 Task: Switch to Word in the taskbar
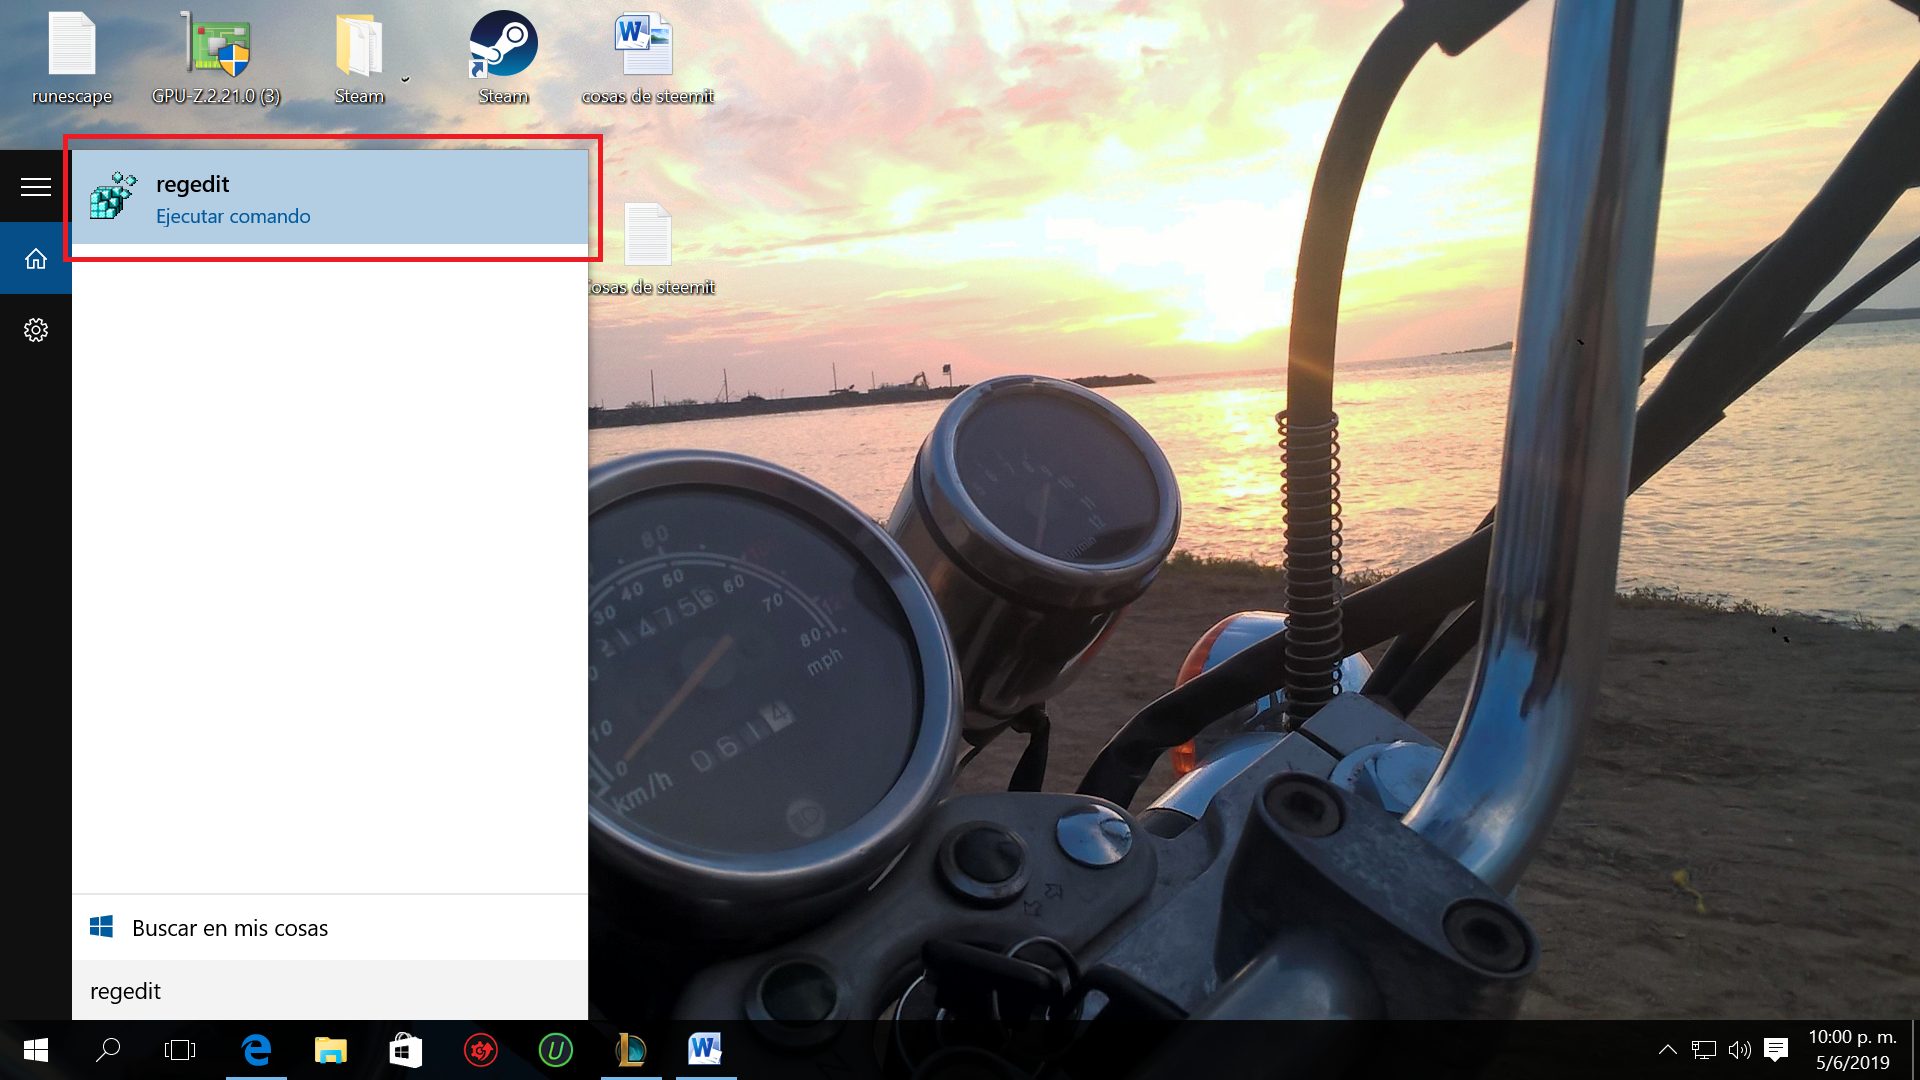[705, 1050]
